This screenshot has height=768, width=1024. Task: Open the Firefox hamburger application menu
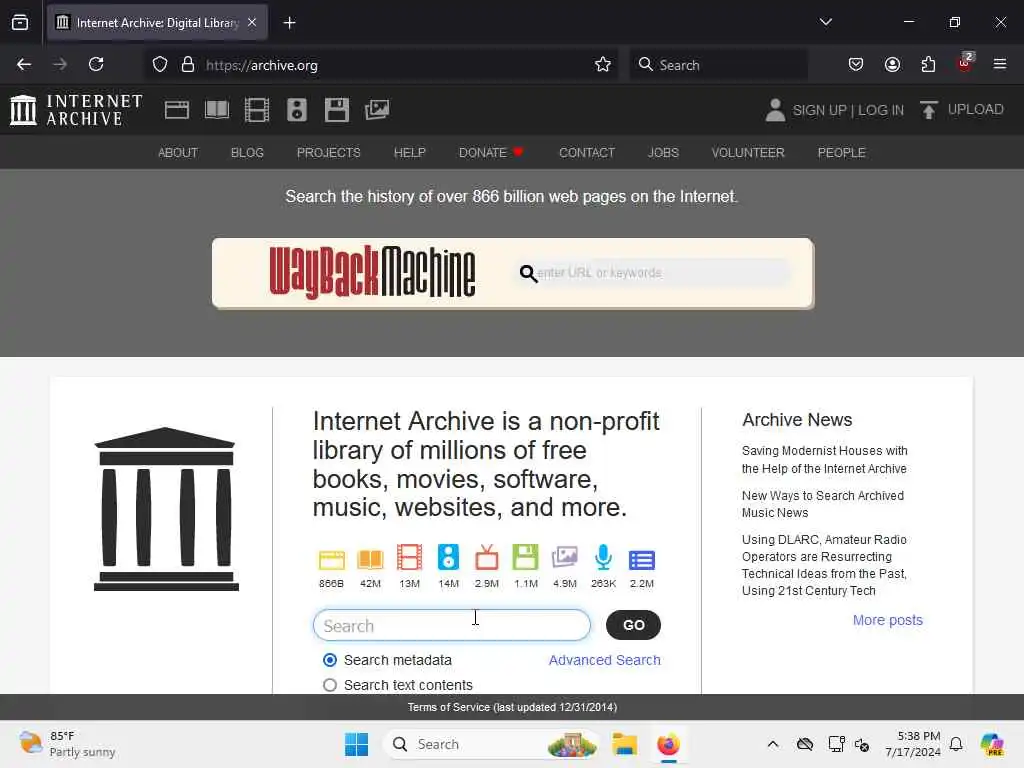1000,64
